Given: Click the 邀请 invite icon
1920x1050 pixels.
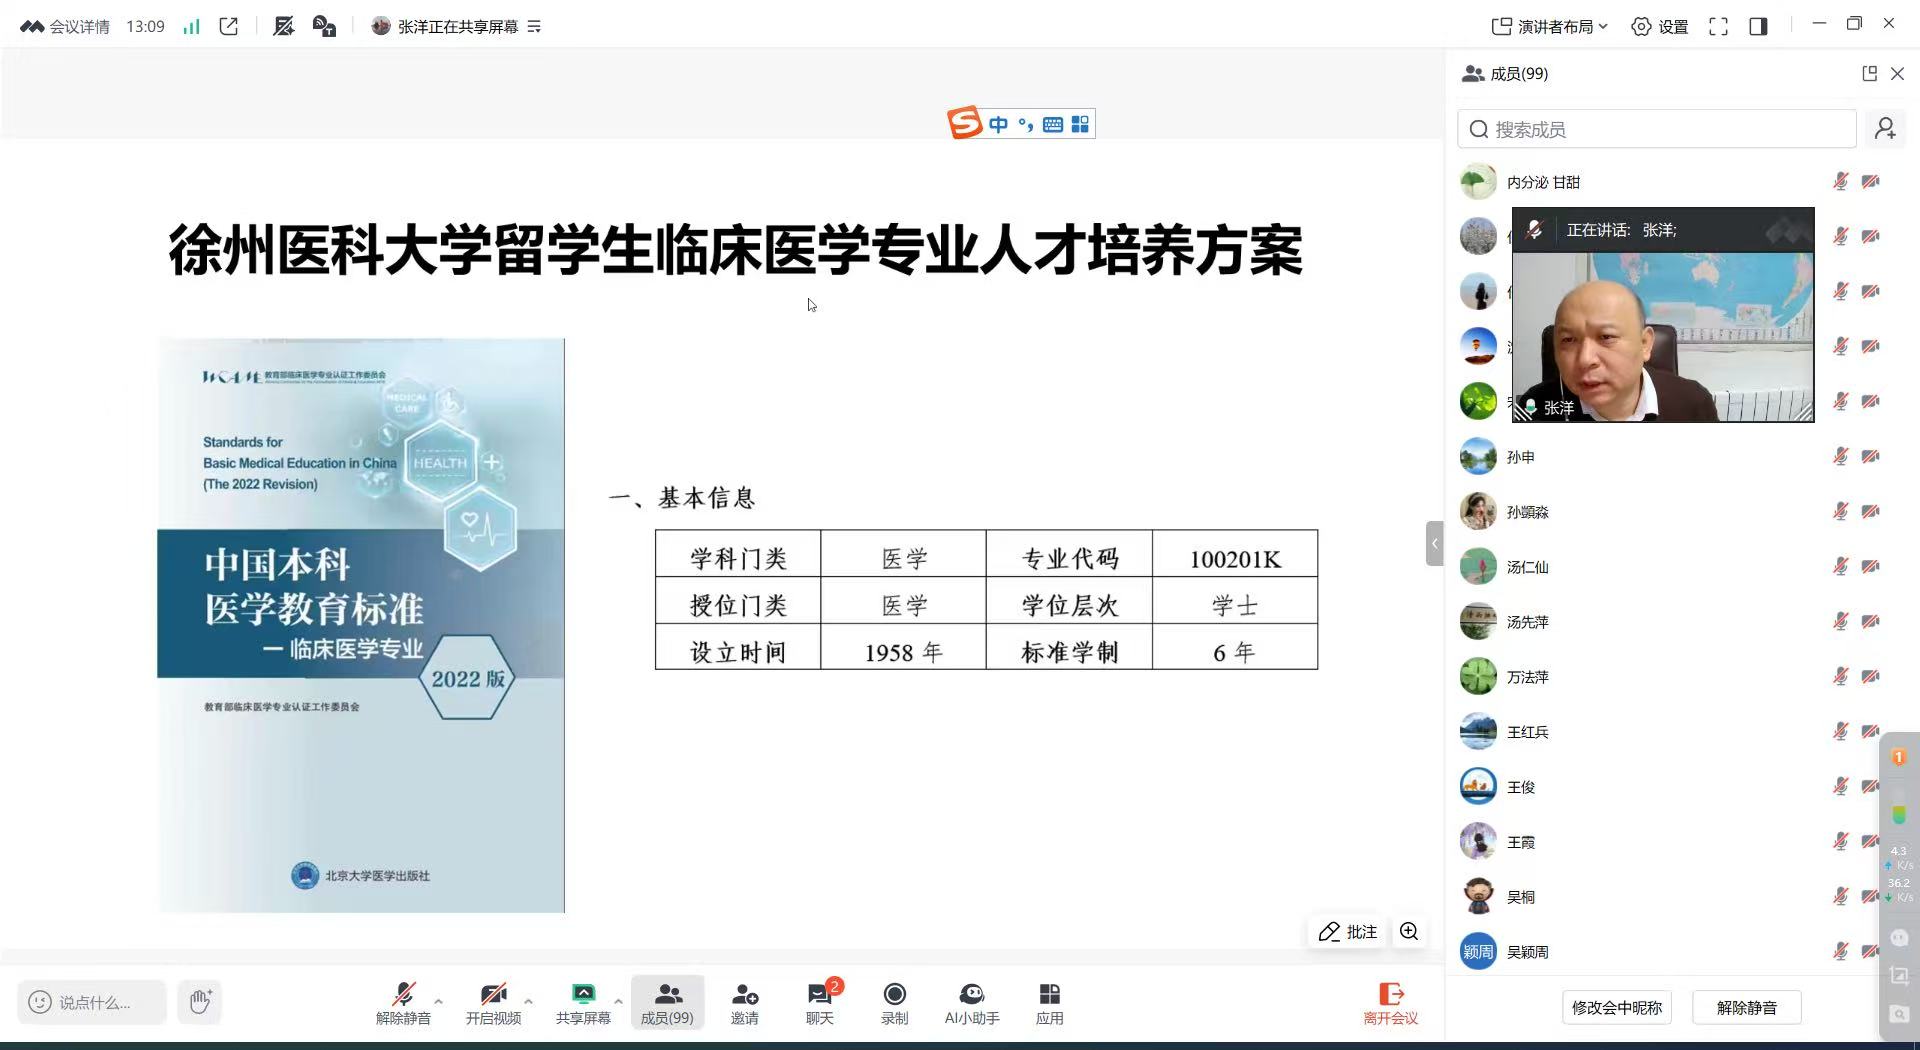Looking at the screenshot, I should (744, 1003).
